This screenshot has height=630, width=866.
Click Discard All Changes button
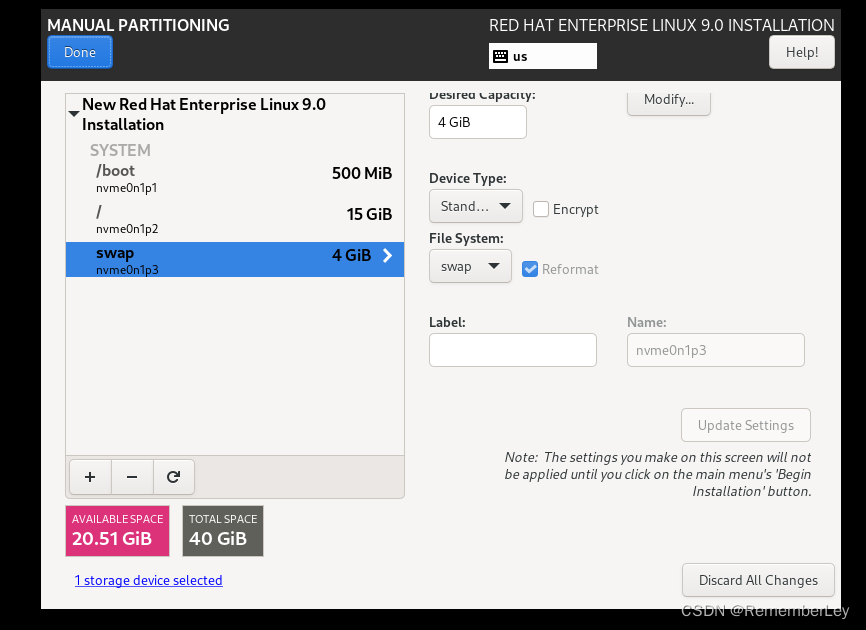click(x=758, y=580)
